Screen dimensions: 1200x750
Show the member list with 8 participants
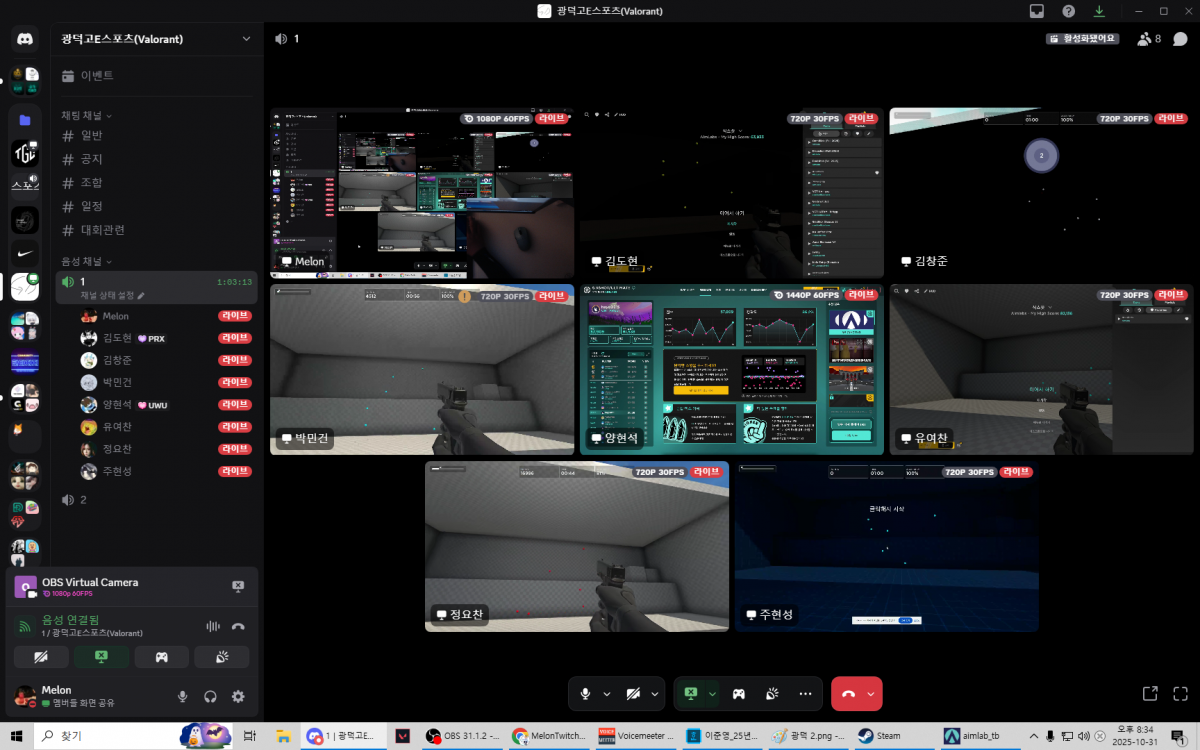pos(1149,39)
